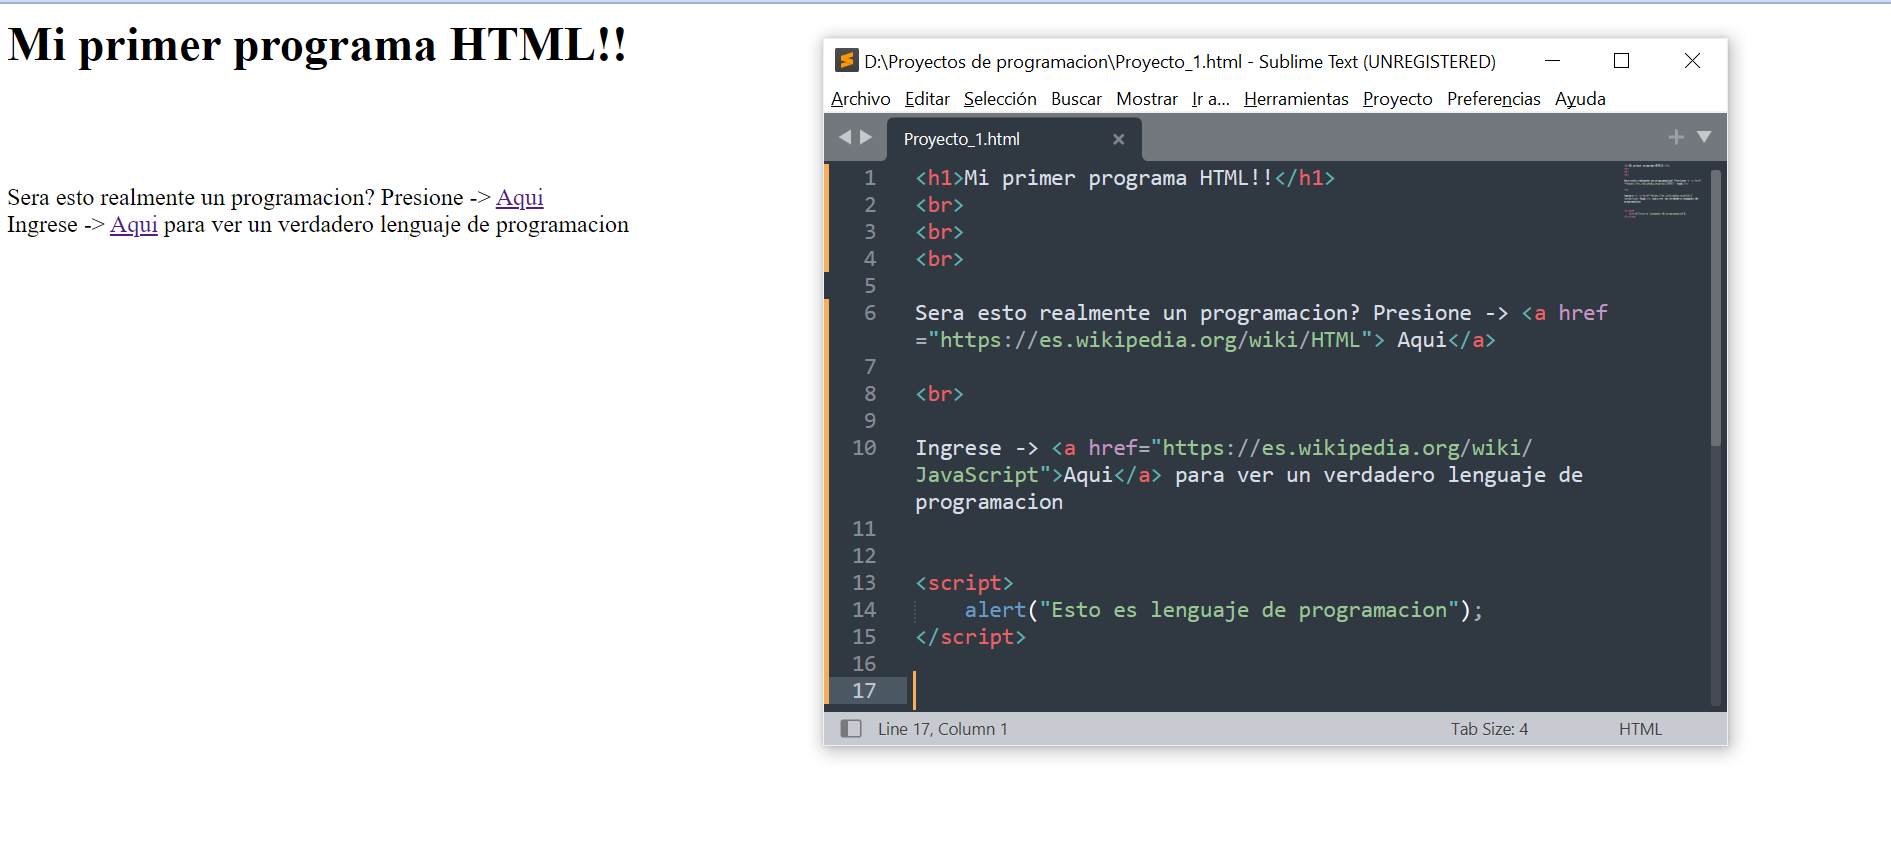Click the alert call on line 14
Screen dimensions: 1891x863
[1223, 610]
